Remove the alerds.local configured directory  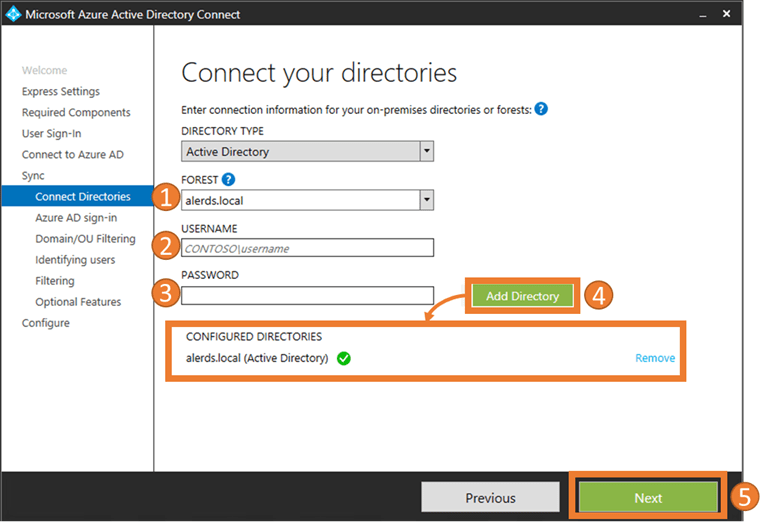655,358
